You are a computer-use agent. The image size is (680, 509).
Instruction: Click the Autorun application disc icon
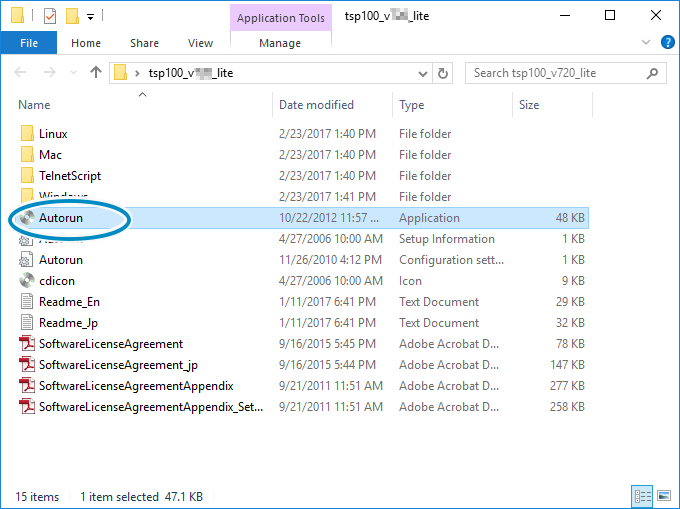(28, 218)
